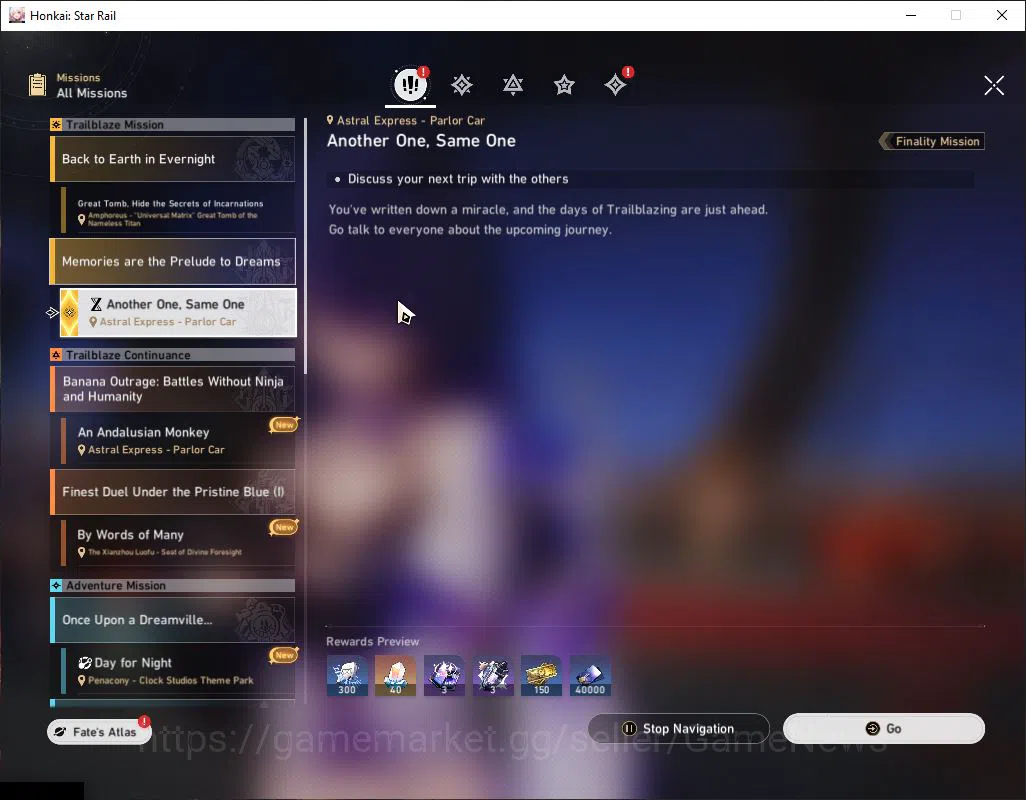Click the New badge on Day for Night
The image size is (1026, 800).
click(284, 655)
